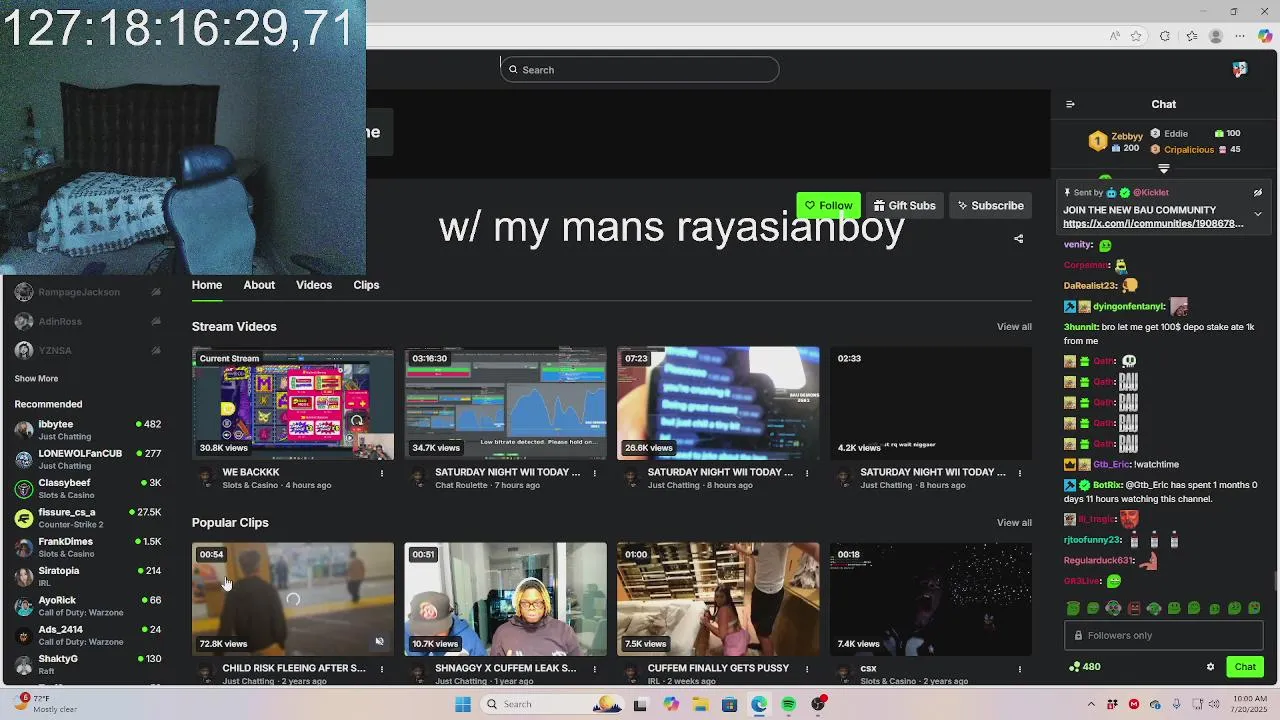This screenshot has height=720, width=1280.
Task: Open options menu for 02:33 Saturday Night video
Action: [x=1020, y=473]
